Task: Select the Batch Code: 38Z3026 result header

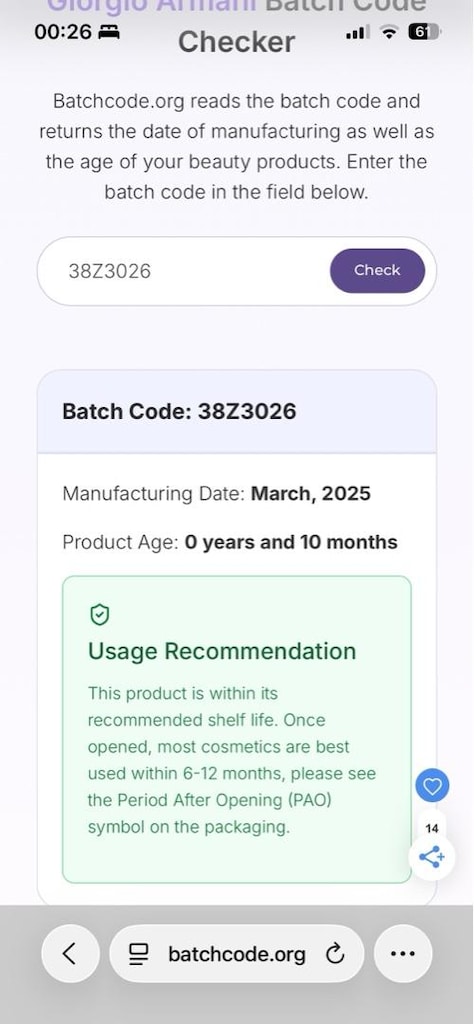Action: pos(179,411)
